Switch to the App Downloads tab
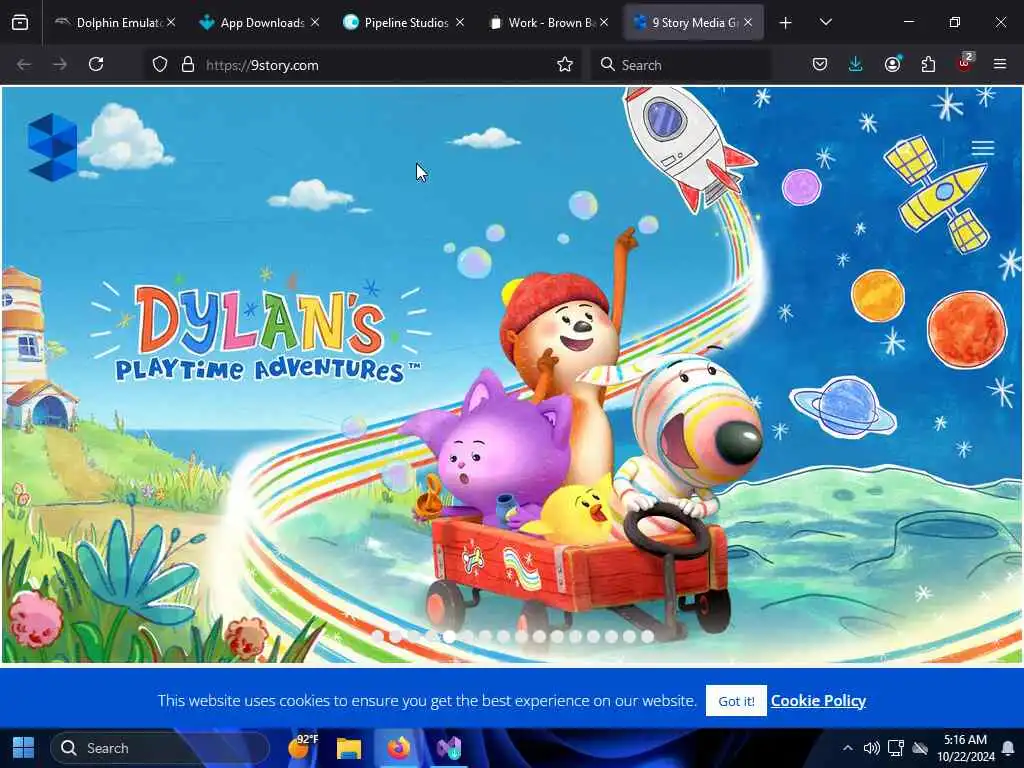Viewport: 1024px width, 768px height. click(259, 22)
